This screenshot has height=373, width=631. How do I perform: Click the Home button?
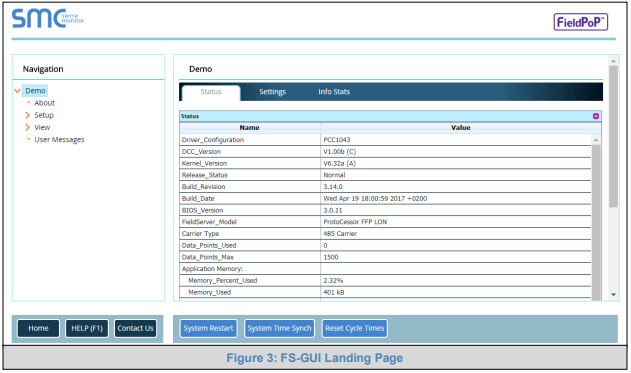(38, 328)
